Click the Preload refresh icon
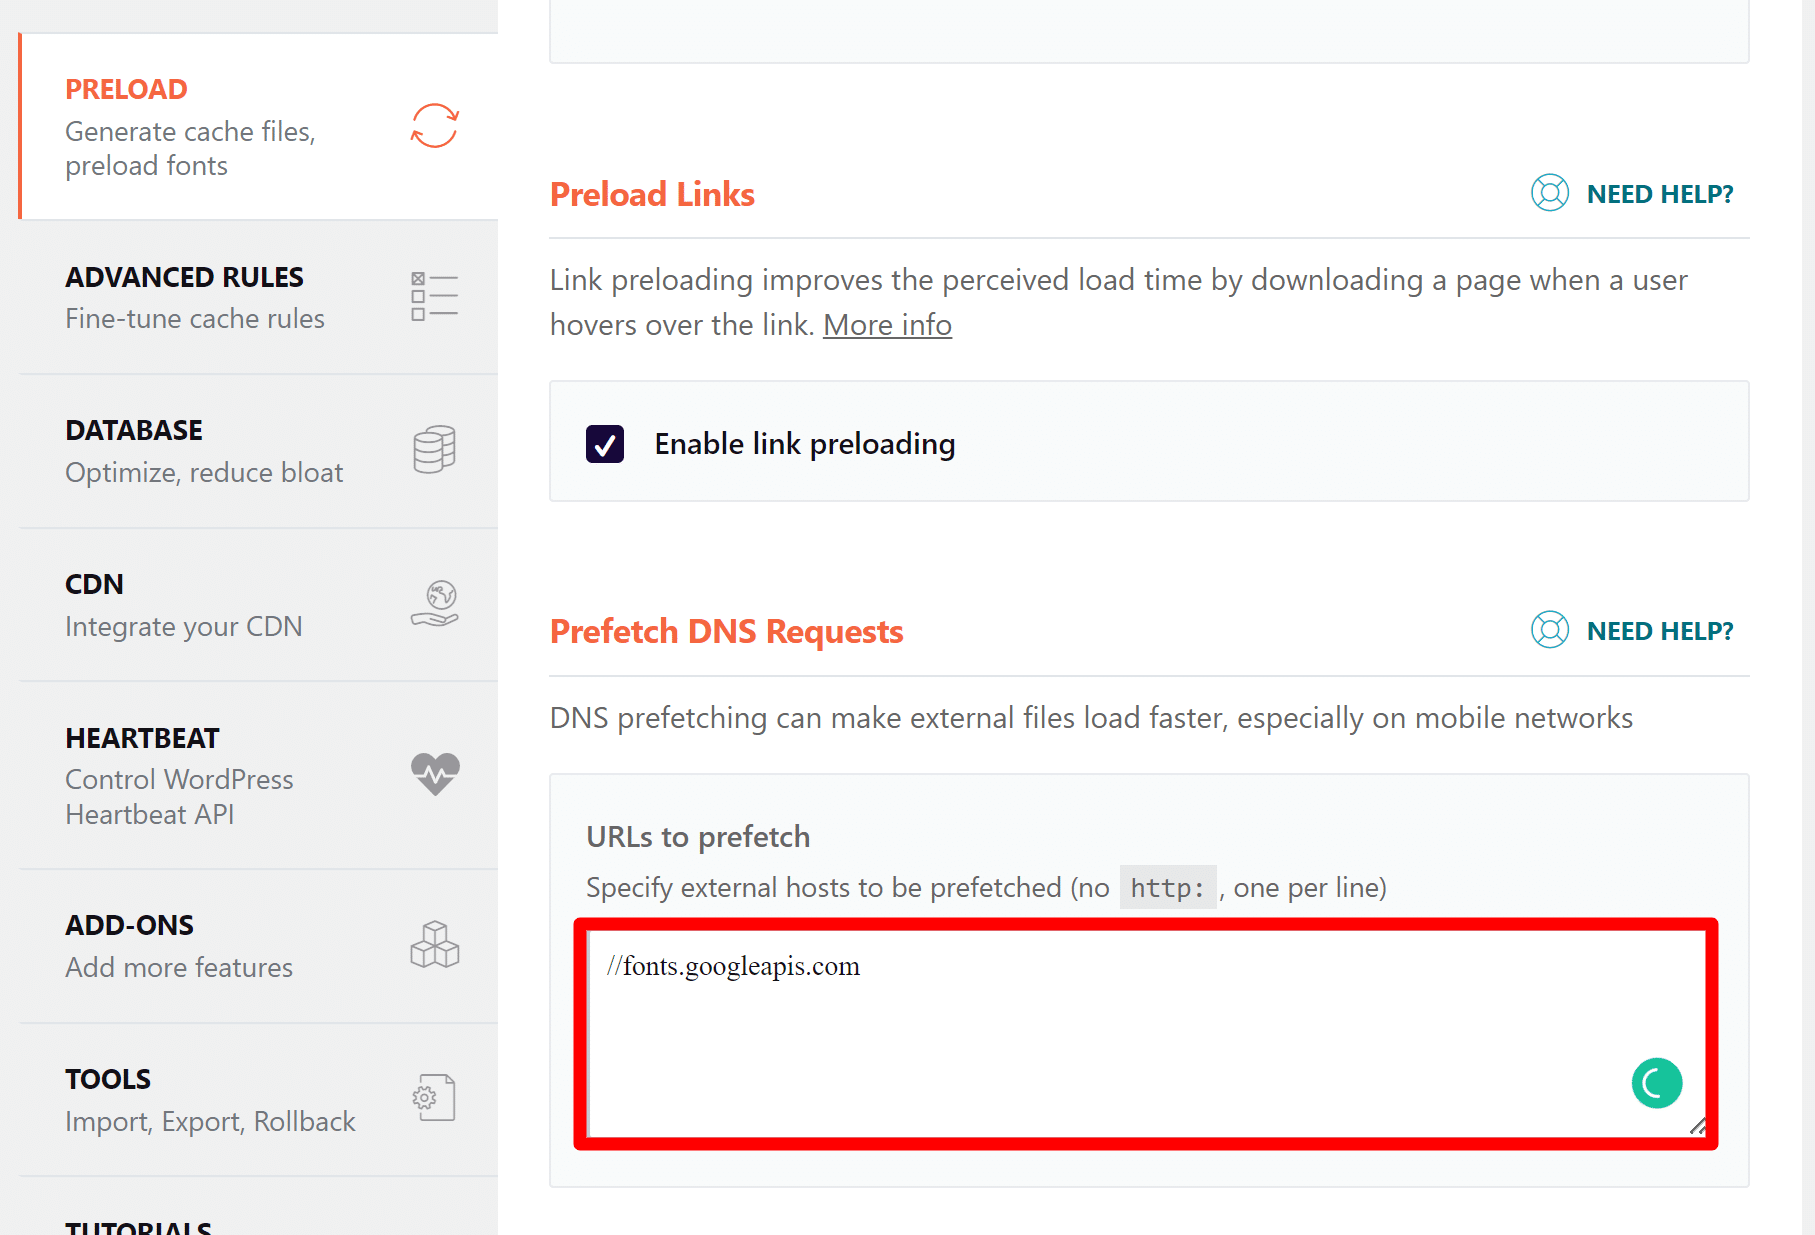 434,126
